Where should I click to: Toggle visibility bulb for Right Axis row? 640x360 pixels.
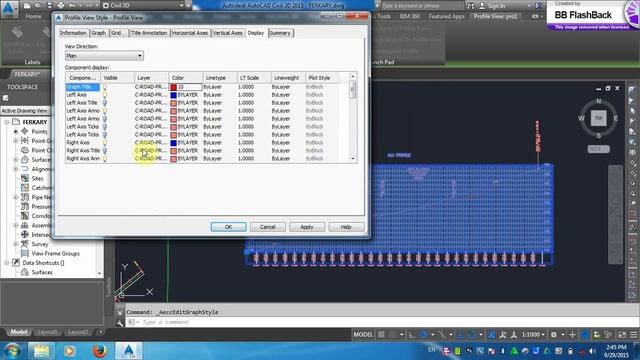point(104,142)
